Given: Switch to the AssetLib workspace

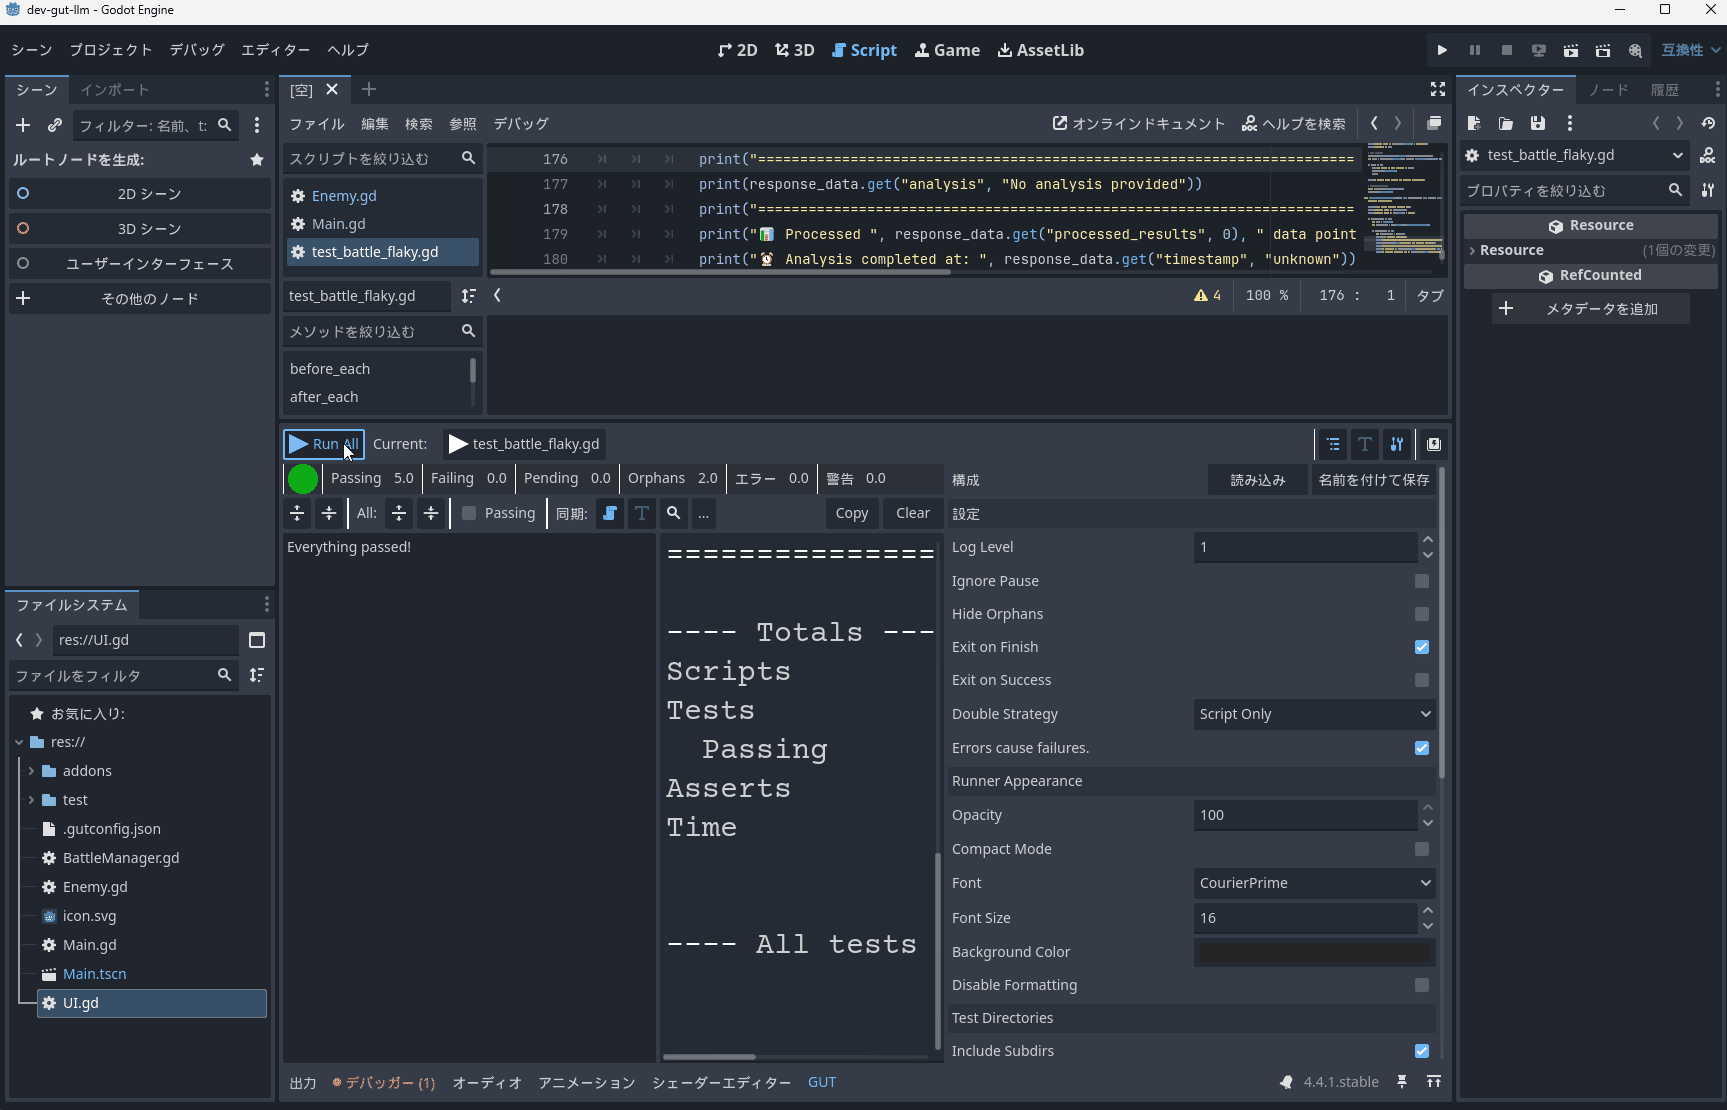Looking at the screenshot, I should (1040, 50).
